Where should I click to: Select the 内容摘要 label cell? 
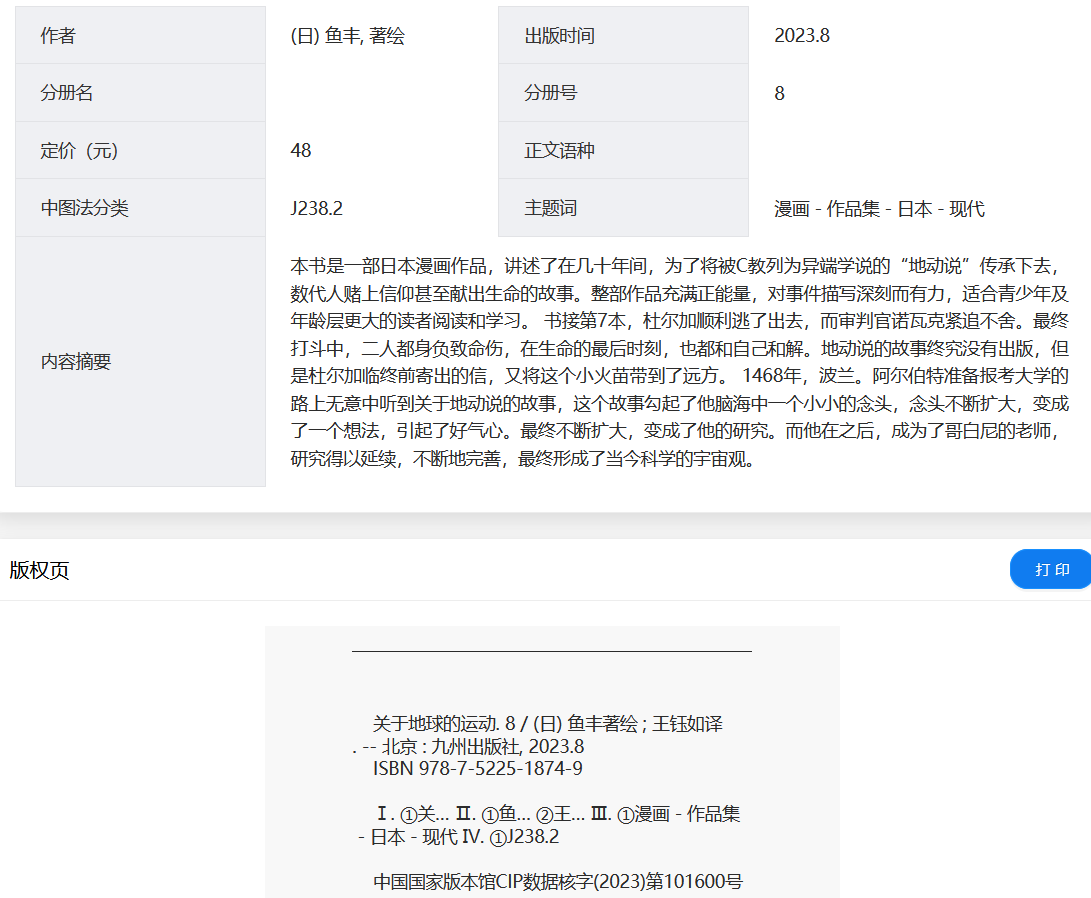coord(141,362)
